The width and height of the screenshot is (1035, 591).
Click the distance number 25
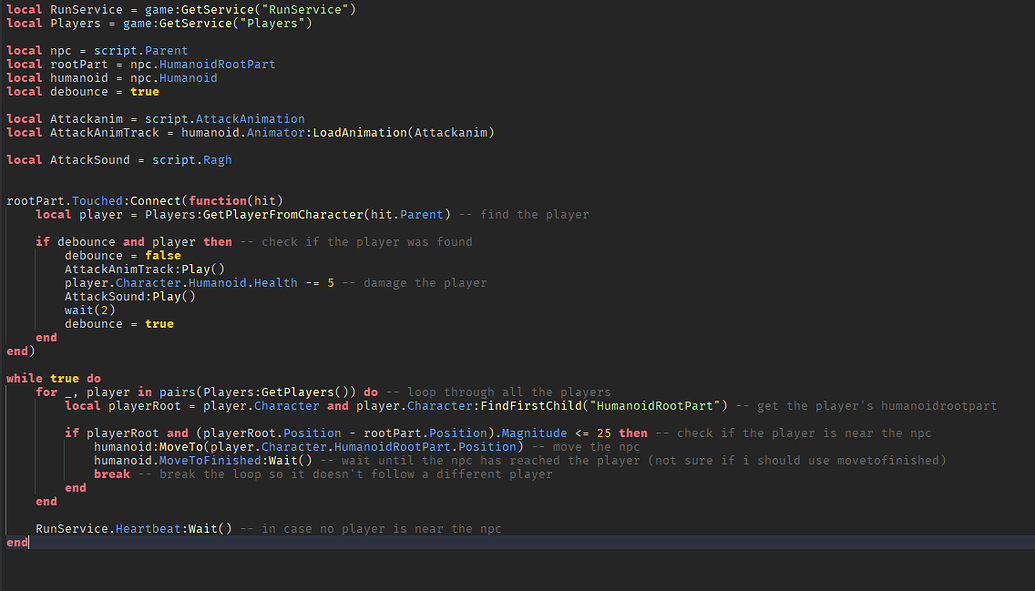tap(604, 433)
